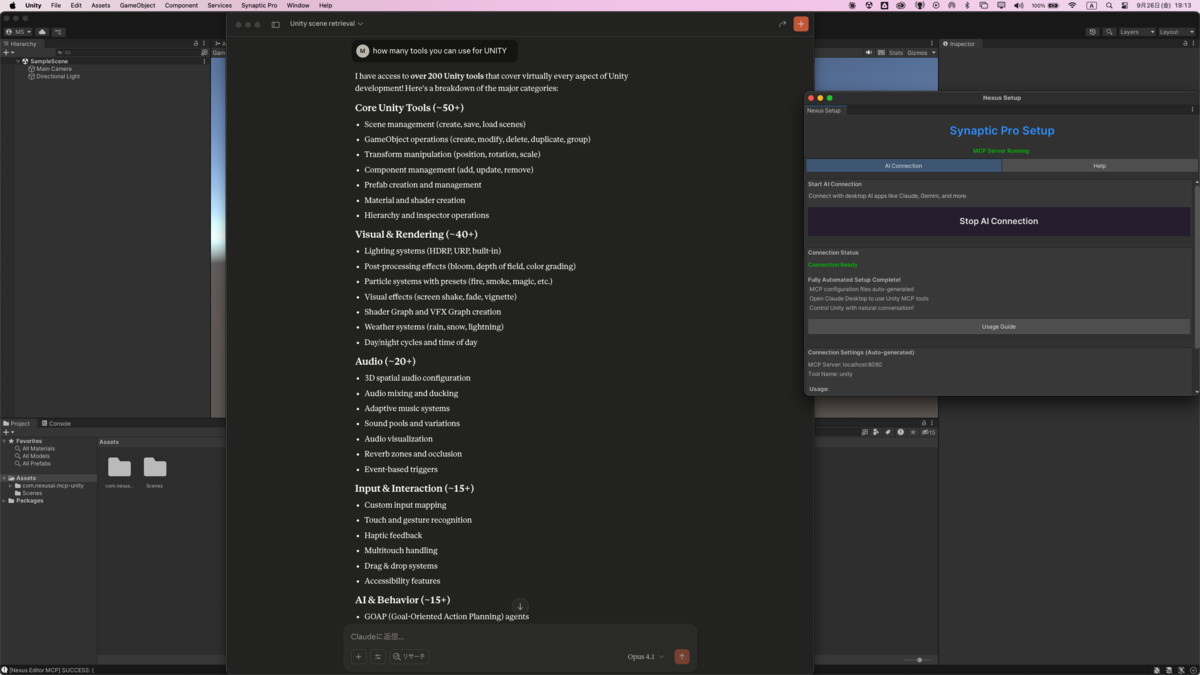Toggle Gizmos display in the Game view
Image resolution: width=1200 pixels, height=675 pixels.
[x=919, y=53]
